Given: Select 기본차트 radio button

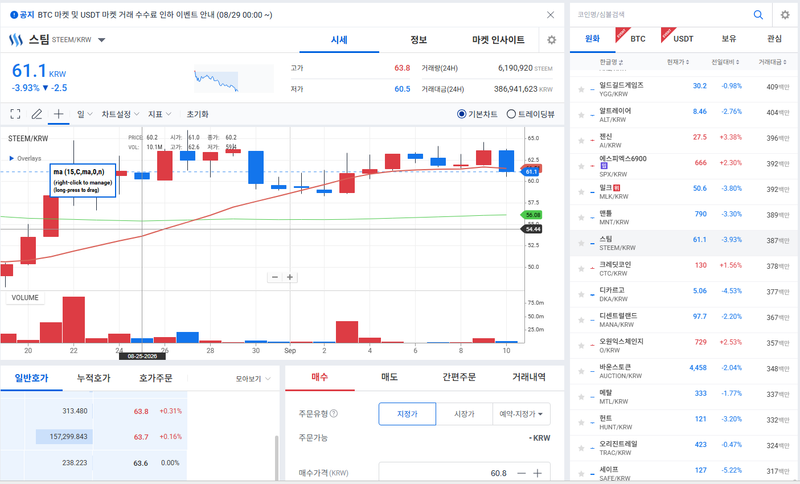Looking at the screenshot, I should [461, 114].
